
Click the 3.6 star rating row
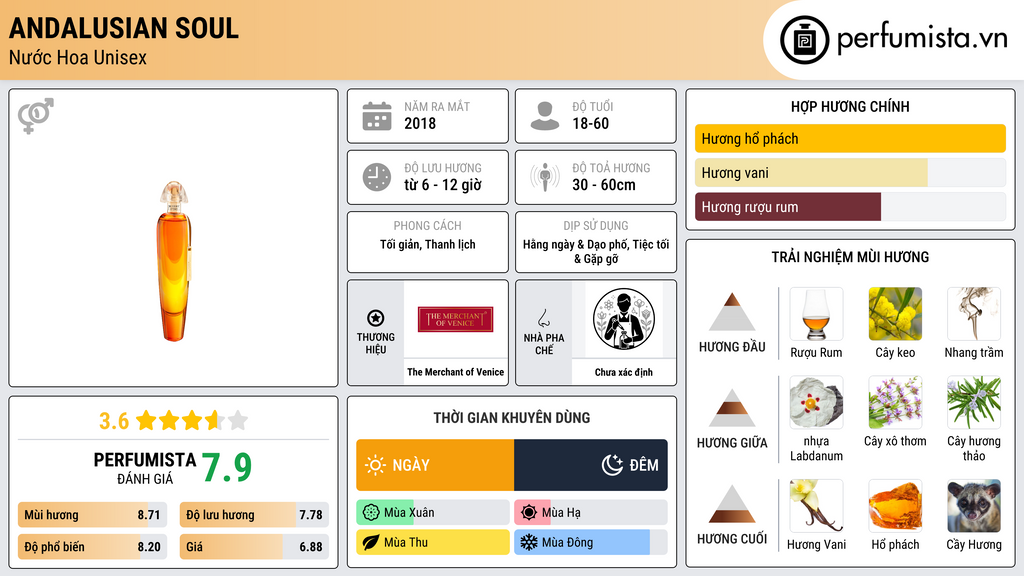[x=173, y=421]
